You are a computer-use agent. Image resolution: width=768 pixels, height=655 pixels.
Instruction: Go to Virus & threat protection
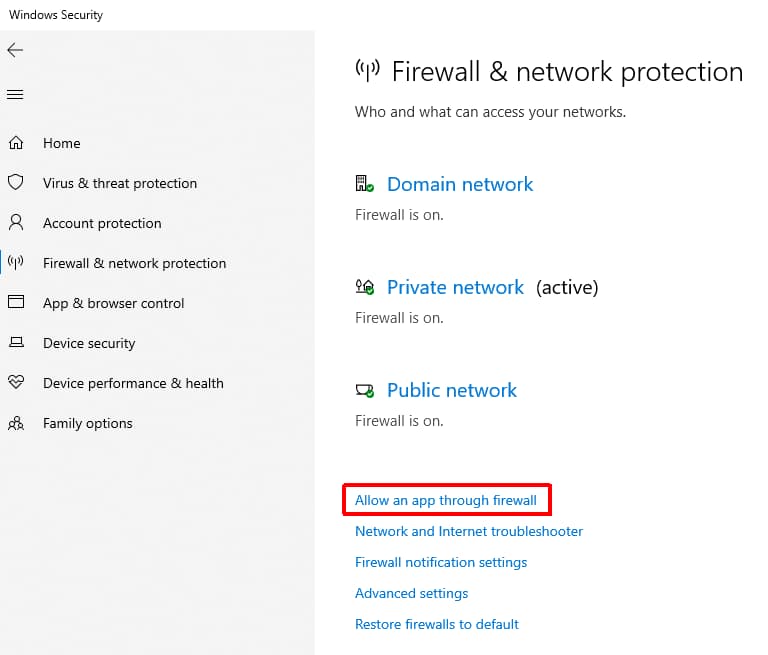[x=120, y=183]
